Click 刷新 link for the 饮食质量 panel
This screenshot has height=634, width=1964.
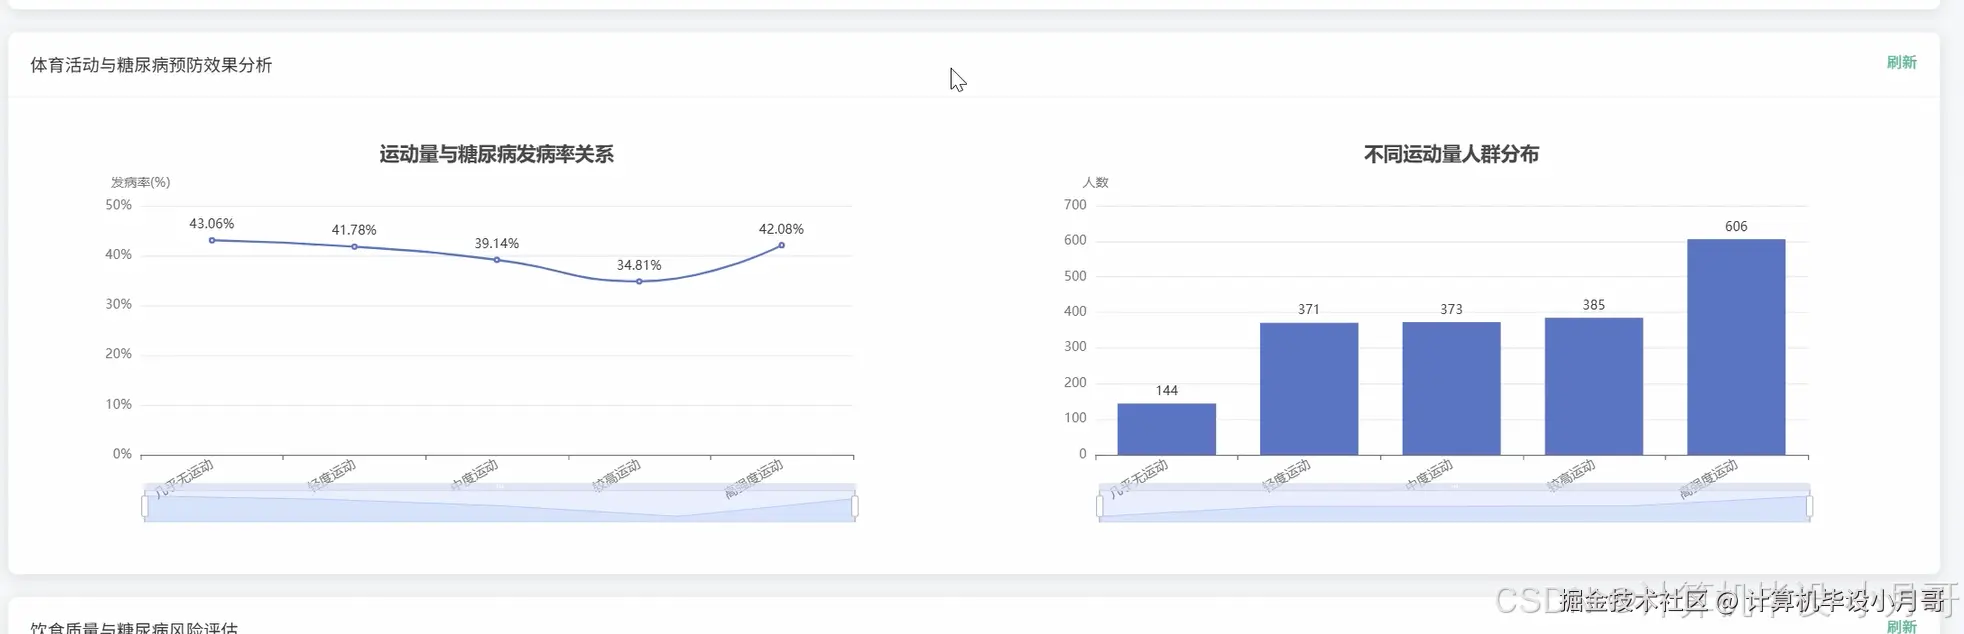(1901, 627)
